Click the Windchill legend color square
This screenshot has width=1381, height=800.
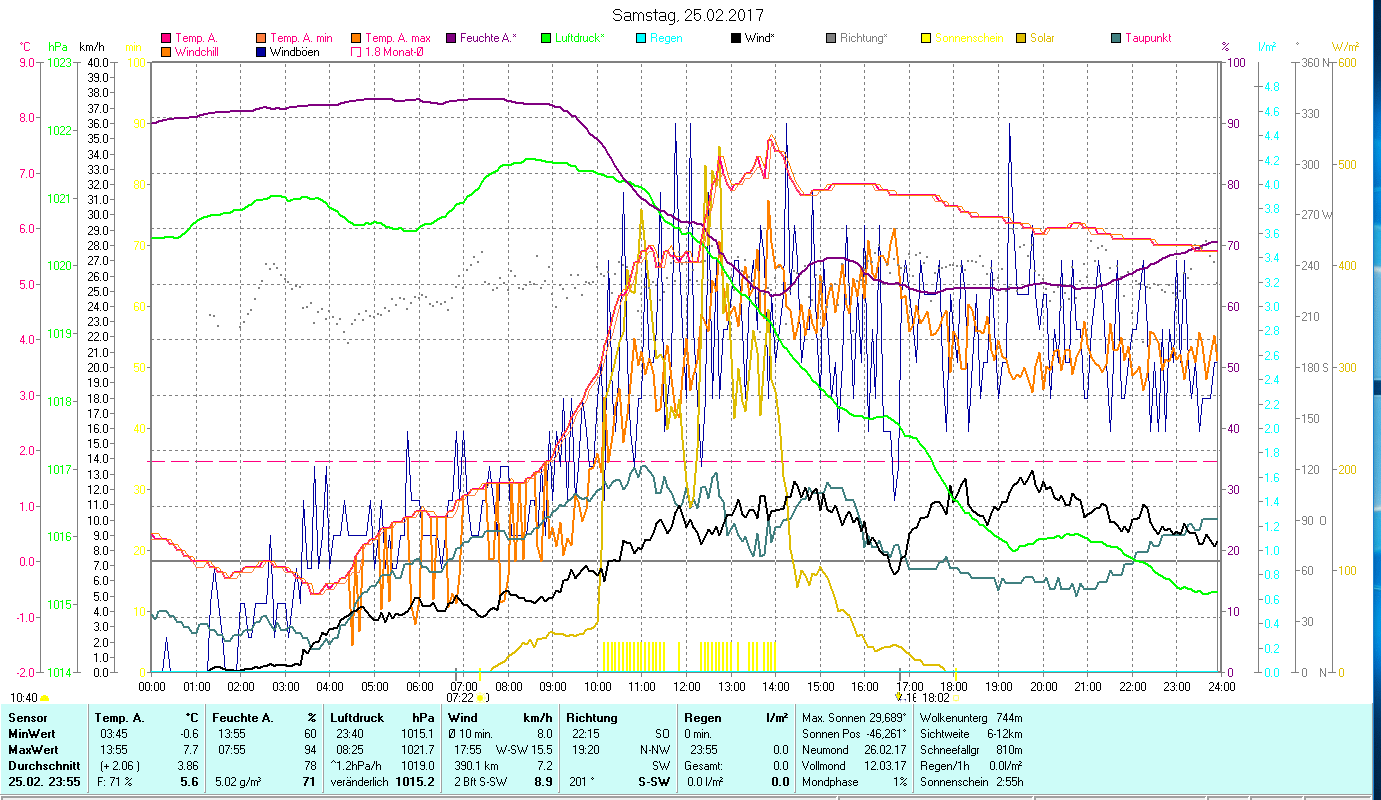coord(166,52)
